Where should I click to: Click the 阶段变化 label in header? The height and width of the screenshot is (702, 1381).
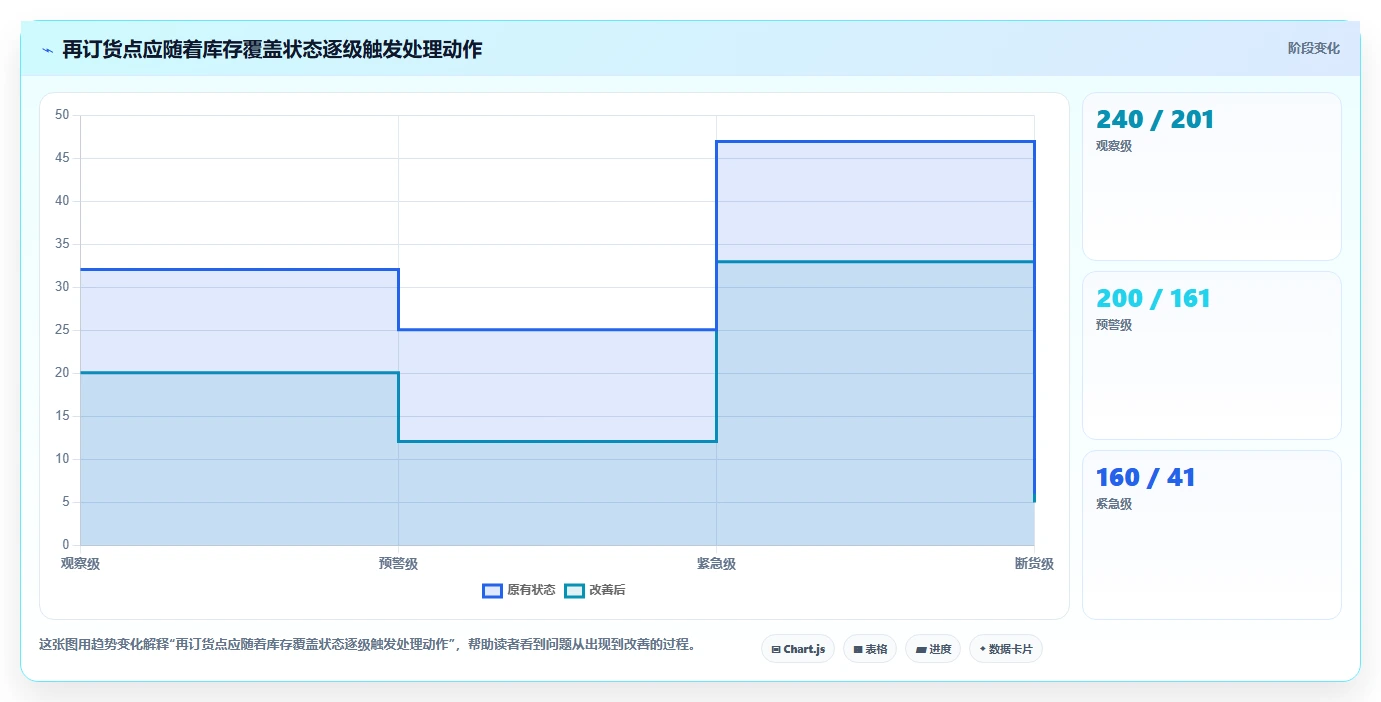(1313, 48)
